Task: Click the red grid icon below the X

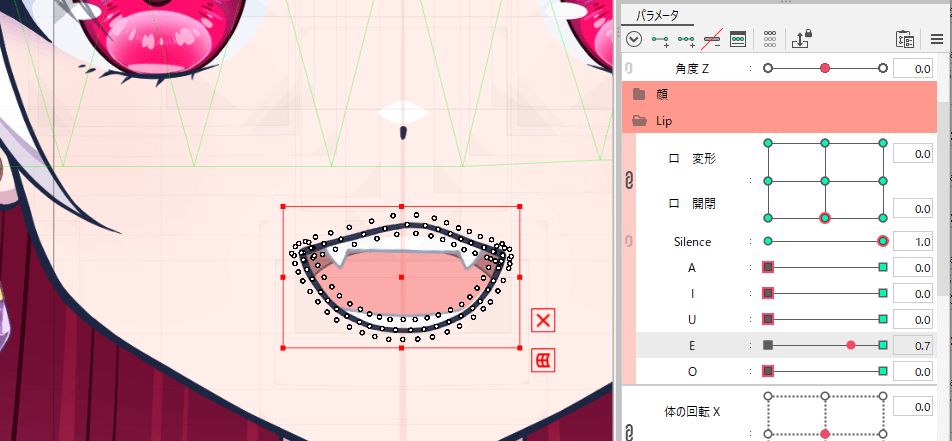Action: [x=543, y=360]
